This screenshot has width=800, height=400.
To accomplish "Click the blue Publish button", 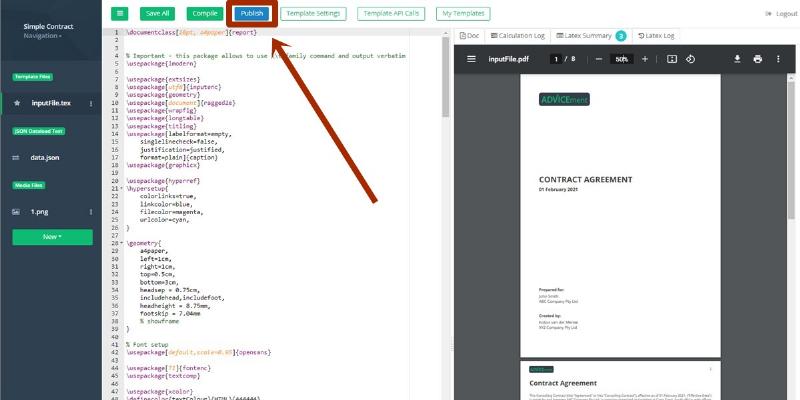I will tap(252, 14).
